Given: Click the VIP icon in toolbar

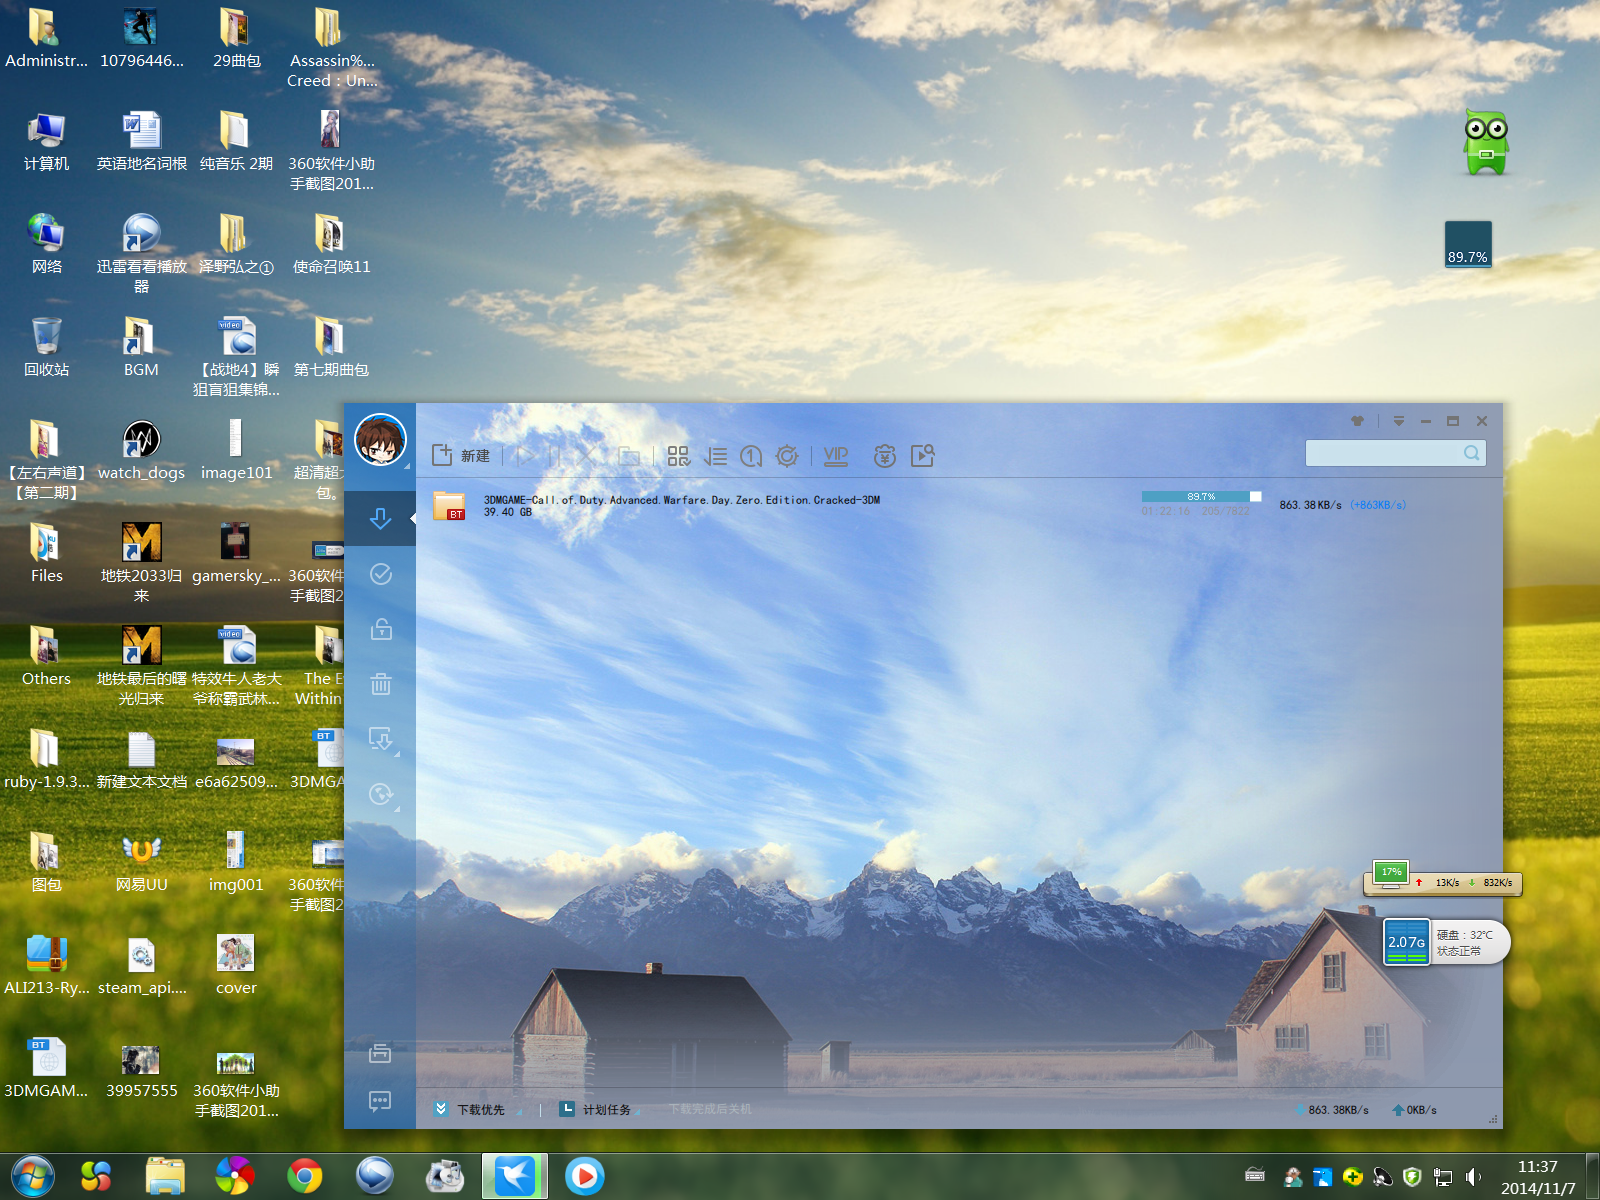Looking at the screenshot, I should (836, 456).
